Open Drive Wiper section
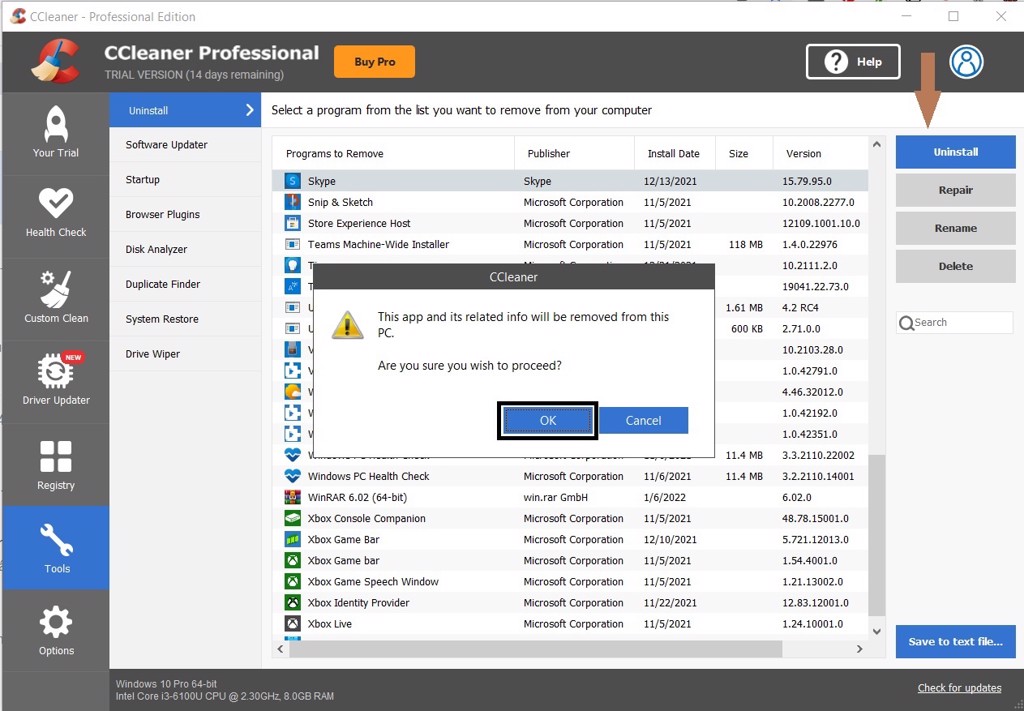This screenshot has width=1024, height=711. pyautogui.click(x=185, y=354)
